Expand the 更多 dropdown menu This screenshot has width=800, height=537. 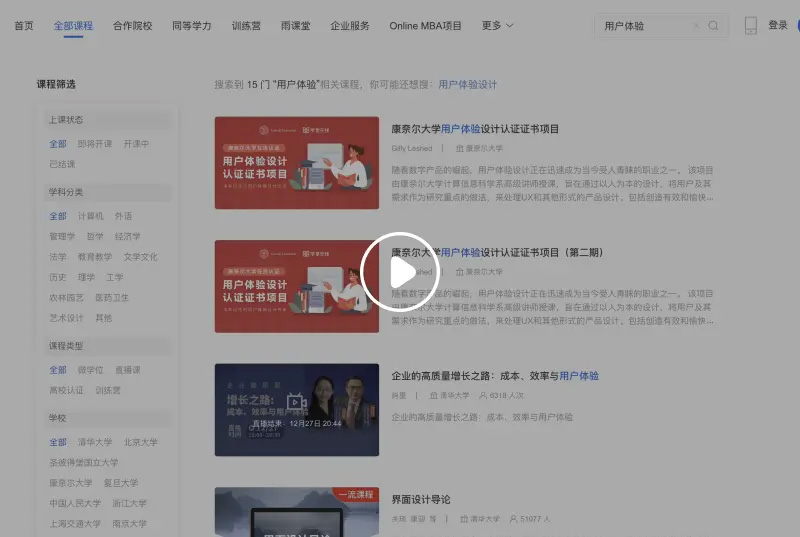[x=497, y=25]
